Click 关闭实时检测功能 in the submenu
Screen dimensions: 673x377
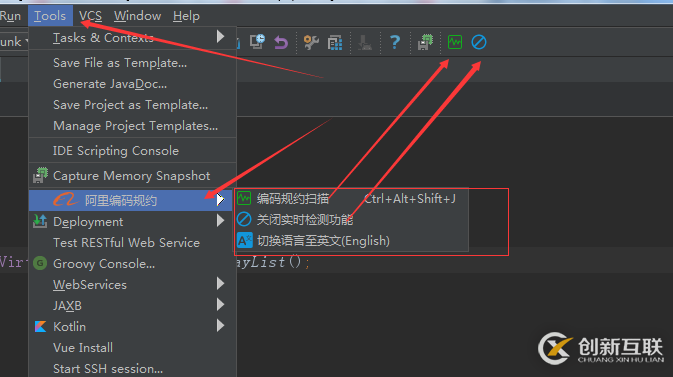tap(305, 220)
